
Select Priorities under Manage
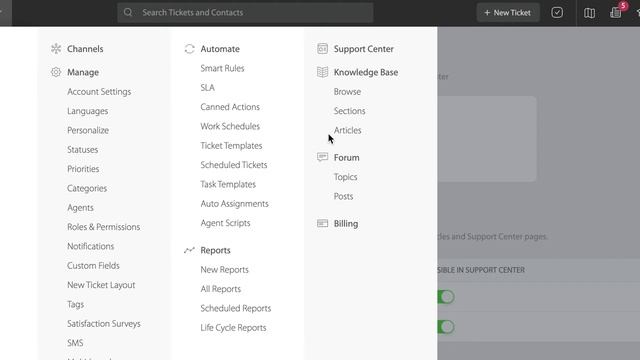[83, 169]
